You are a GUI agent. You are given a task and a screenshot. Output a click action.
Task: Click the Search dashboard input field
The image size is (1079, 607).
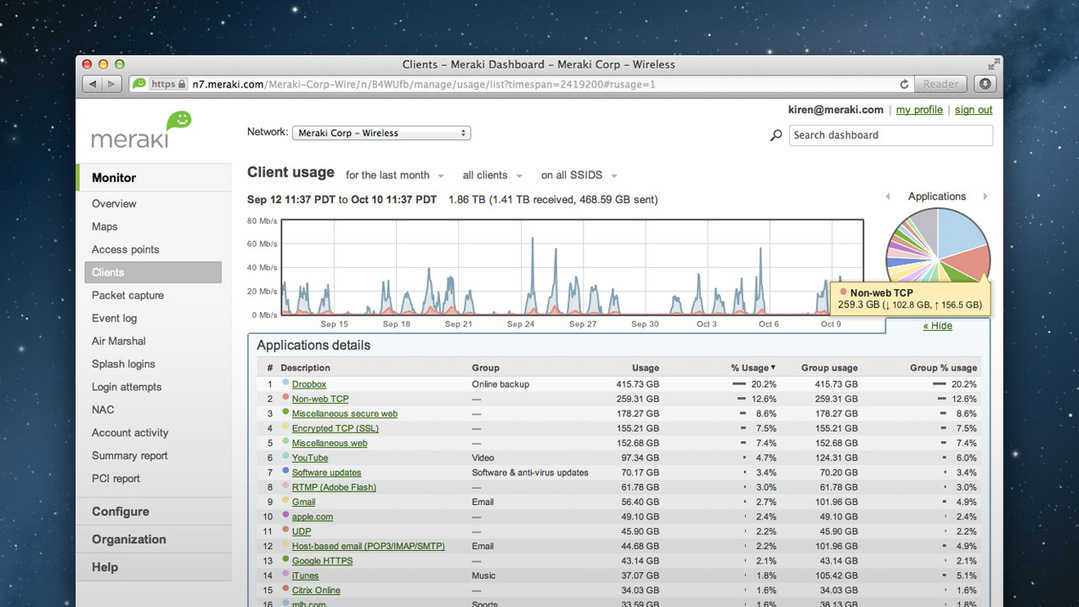coord(890,135)
